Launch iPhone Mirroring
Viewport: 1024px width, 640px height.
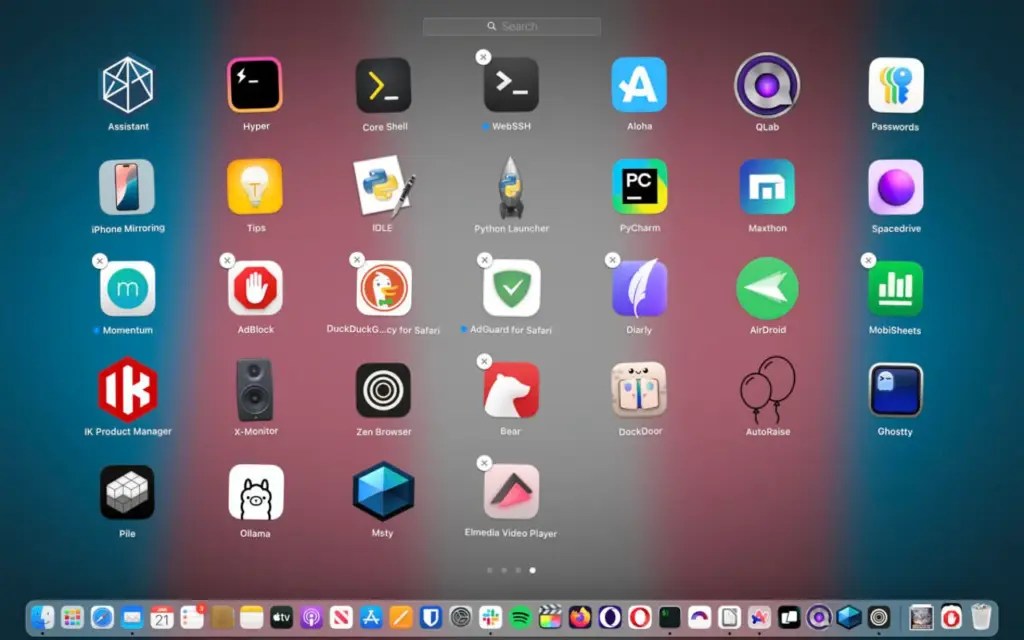point(127,187)
